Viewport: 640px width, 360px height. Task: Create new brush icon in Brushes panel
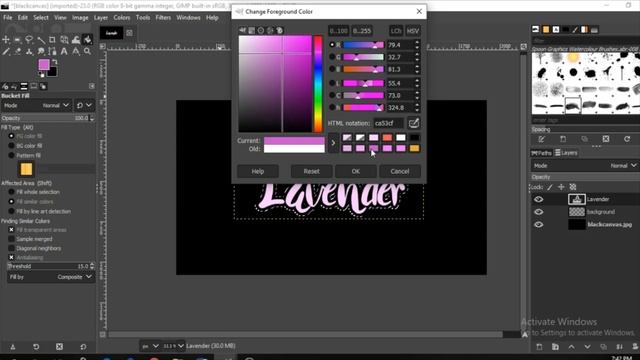coord(563,139)
